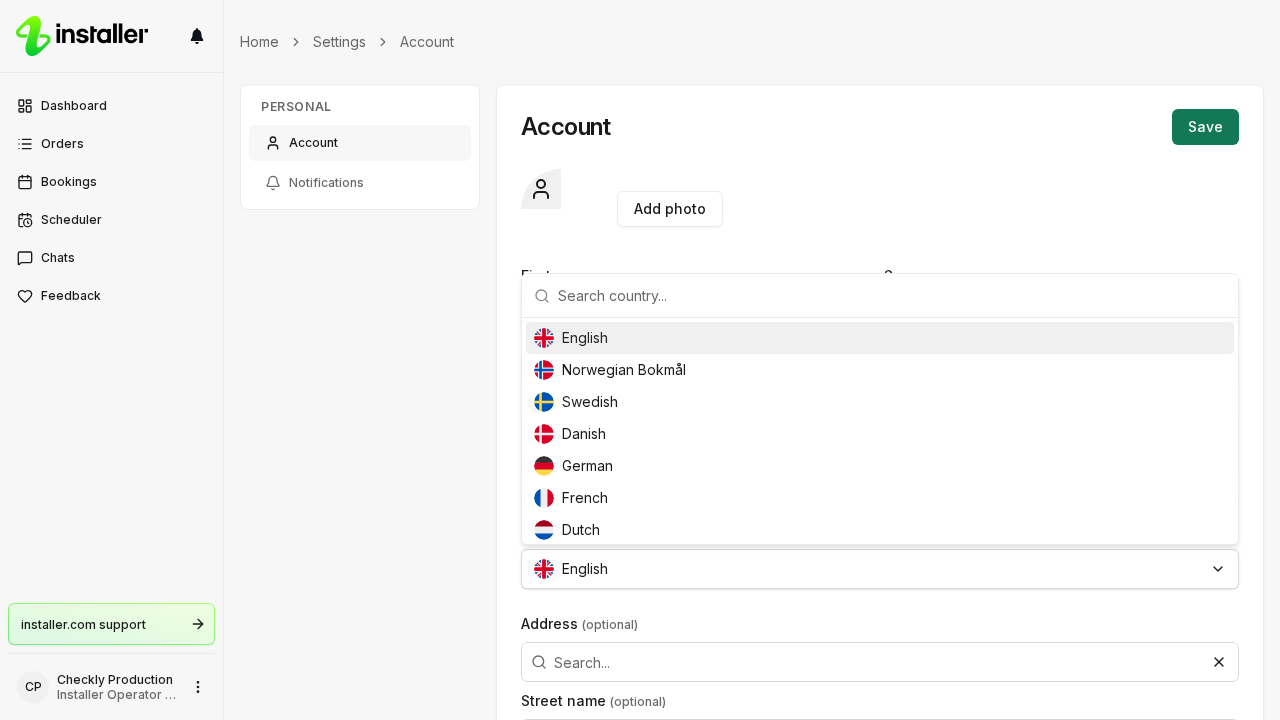Click the profile photo placeholder
1280x720 pixels.
[541, 189]
